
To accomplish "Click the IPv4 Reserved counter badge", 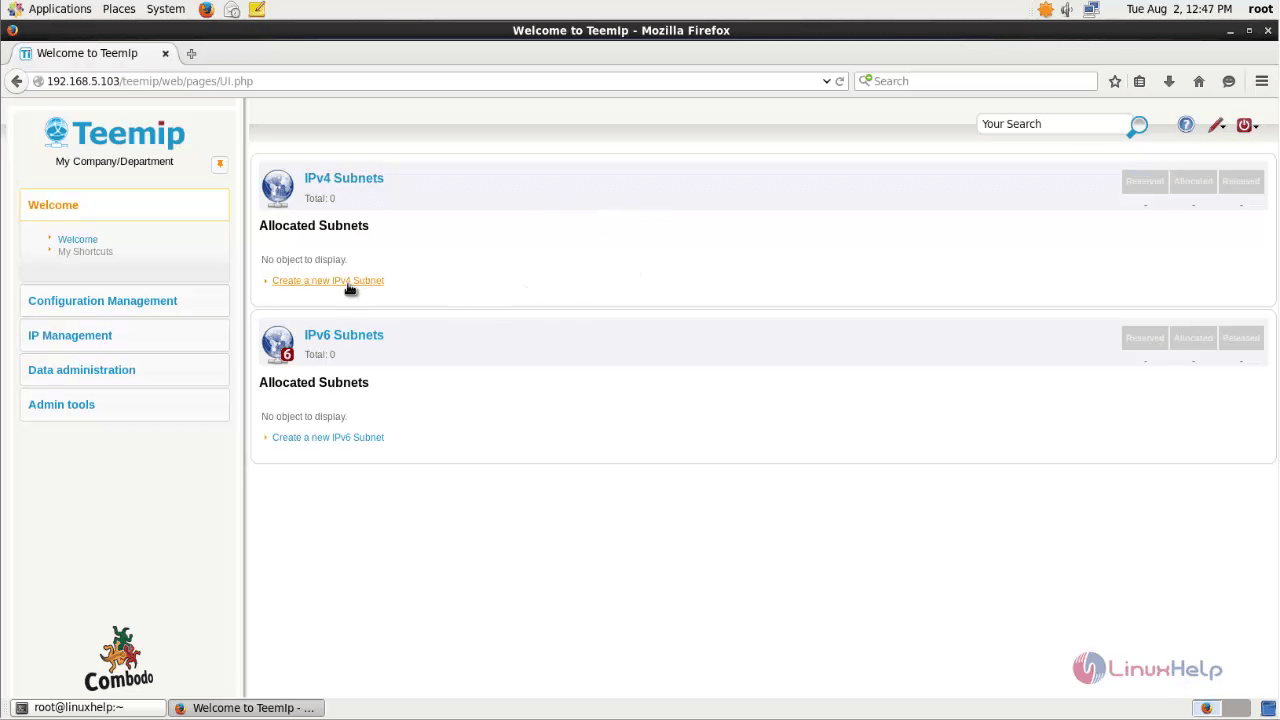I will click(x=1145, y=181).
